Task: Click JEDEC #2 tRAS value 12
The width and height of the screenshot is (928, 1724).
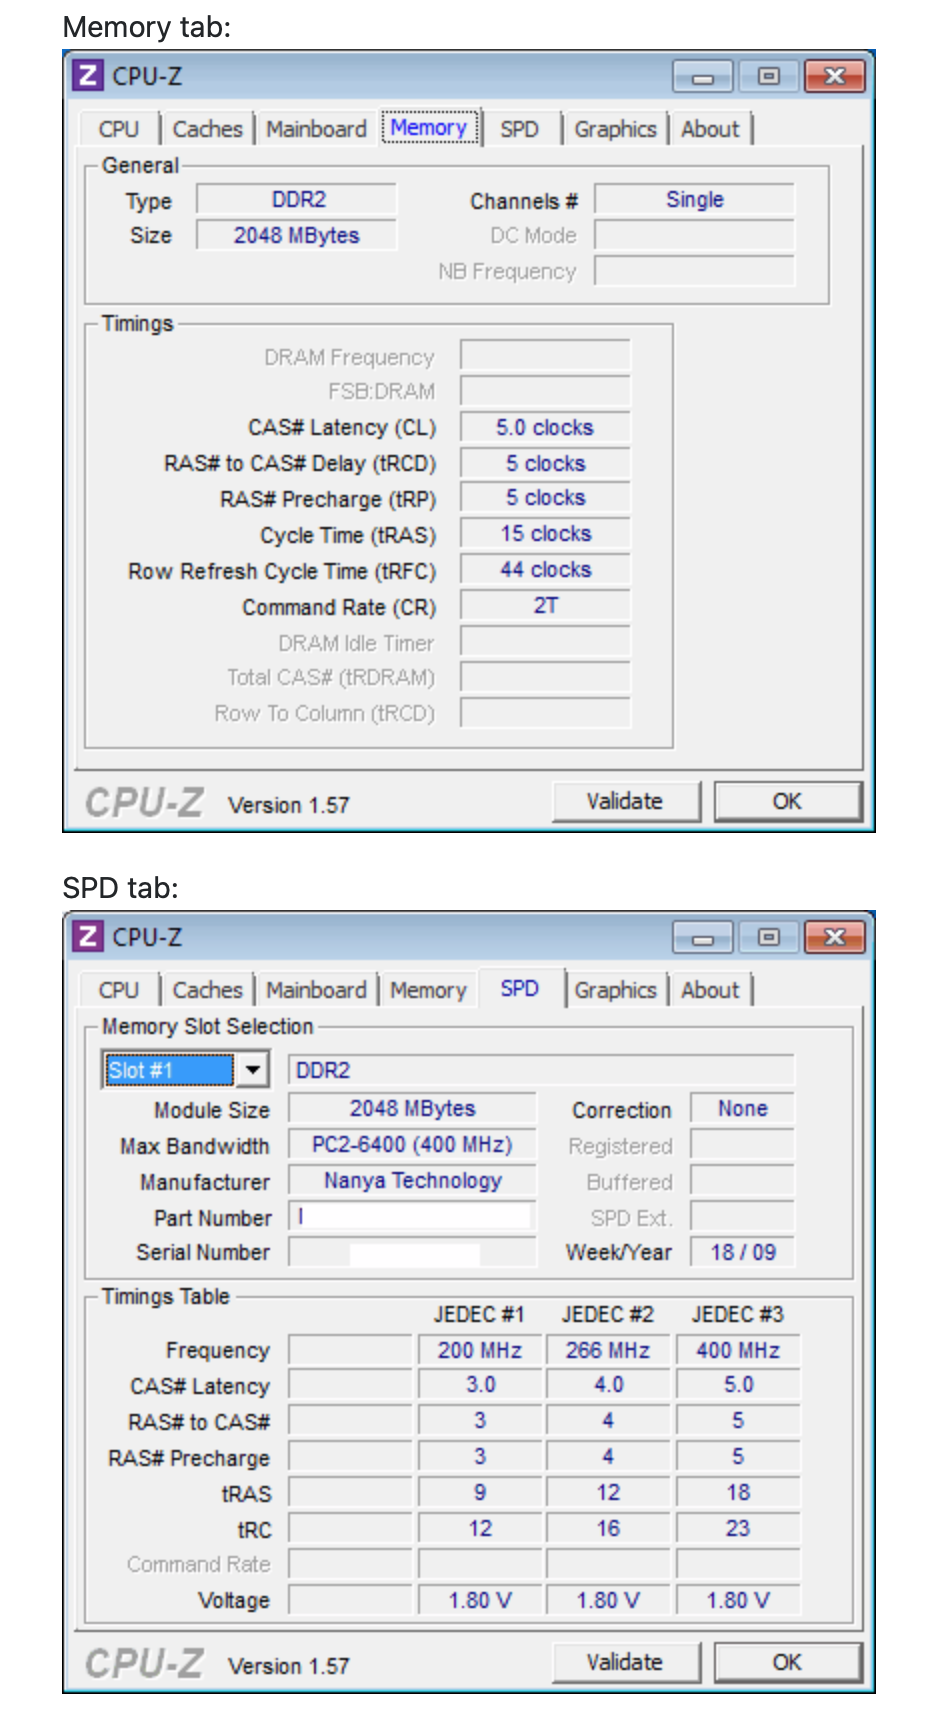Action: coord(608,1493)
